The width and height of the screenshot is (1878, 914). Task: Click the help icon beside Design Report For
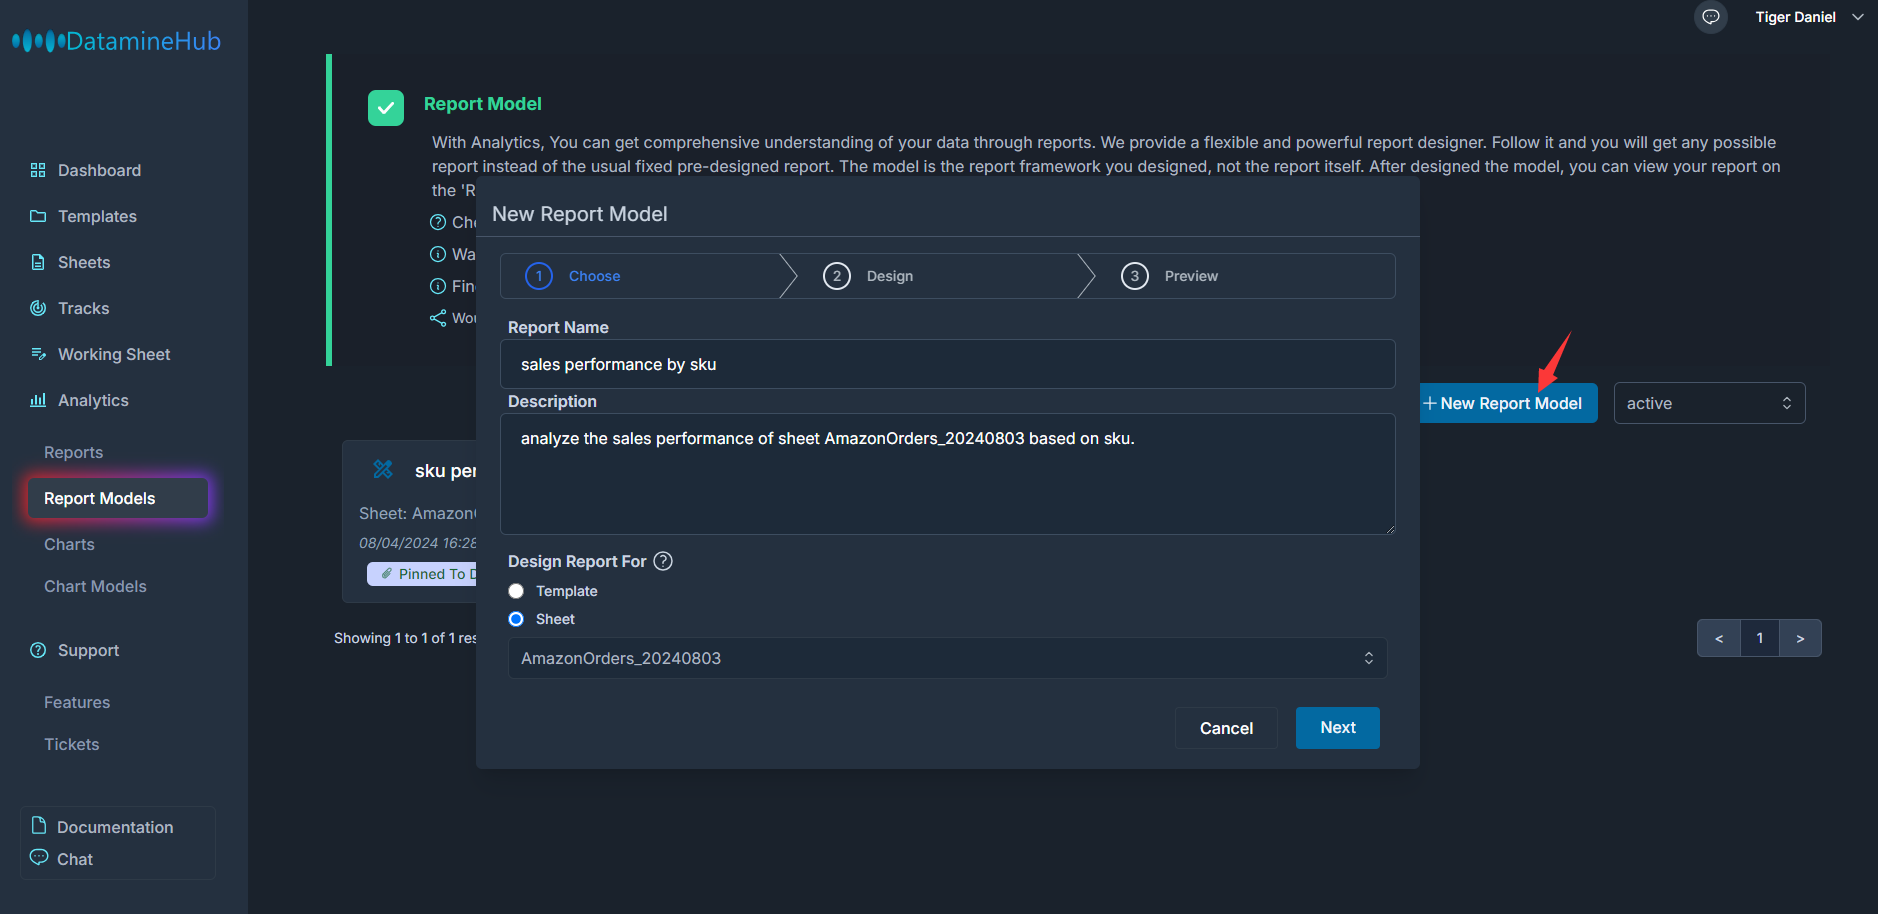pyautogui.click(x=663, y=561)
